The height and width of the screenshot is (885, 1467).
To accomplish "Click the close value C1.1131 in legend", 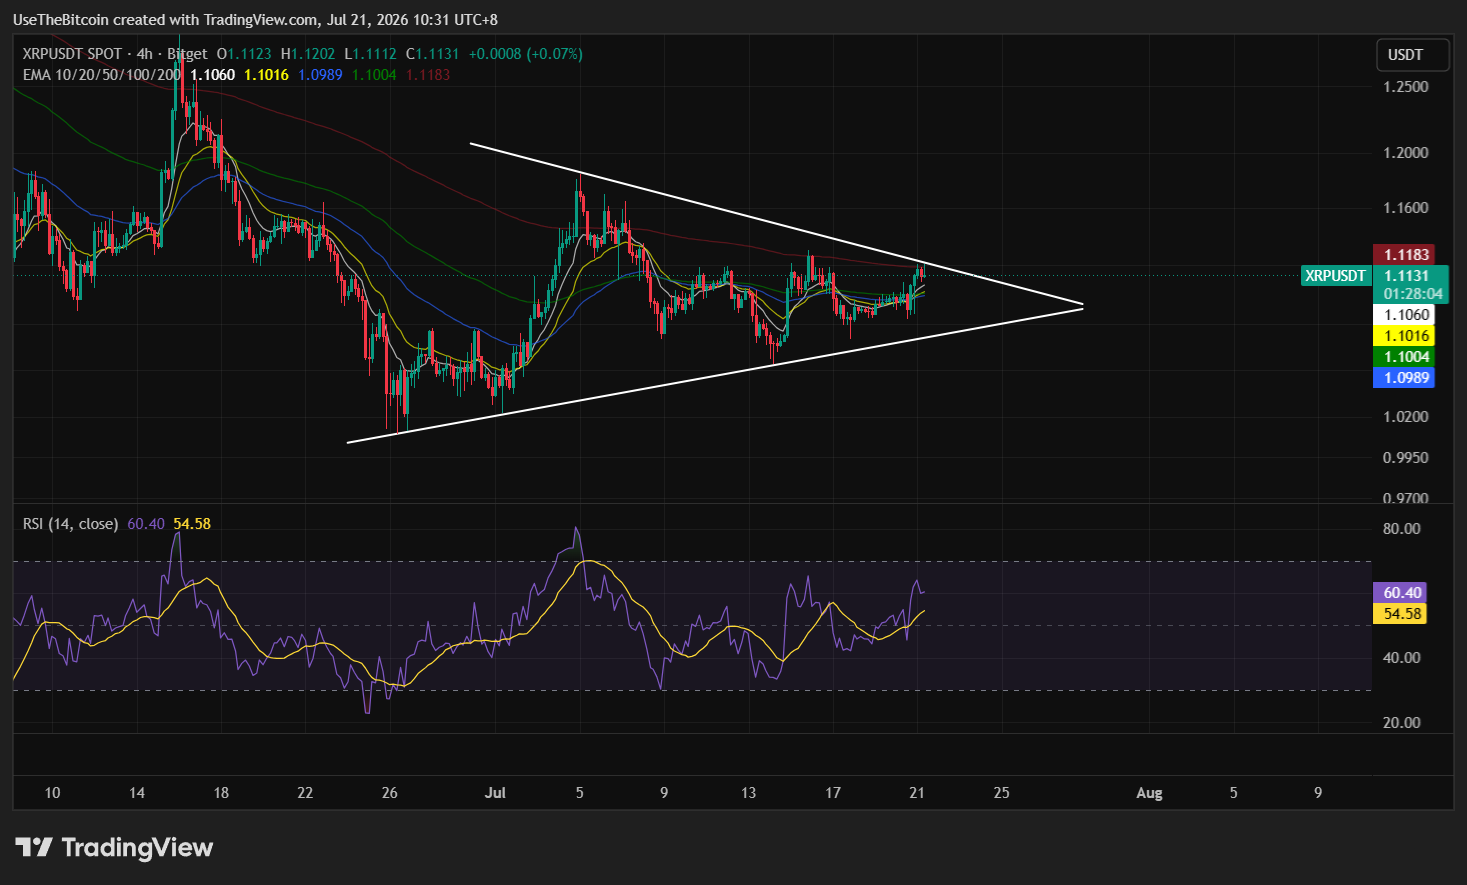I will coord(432,54).
